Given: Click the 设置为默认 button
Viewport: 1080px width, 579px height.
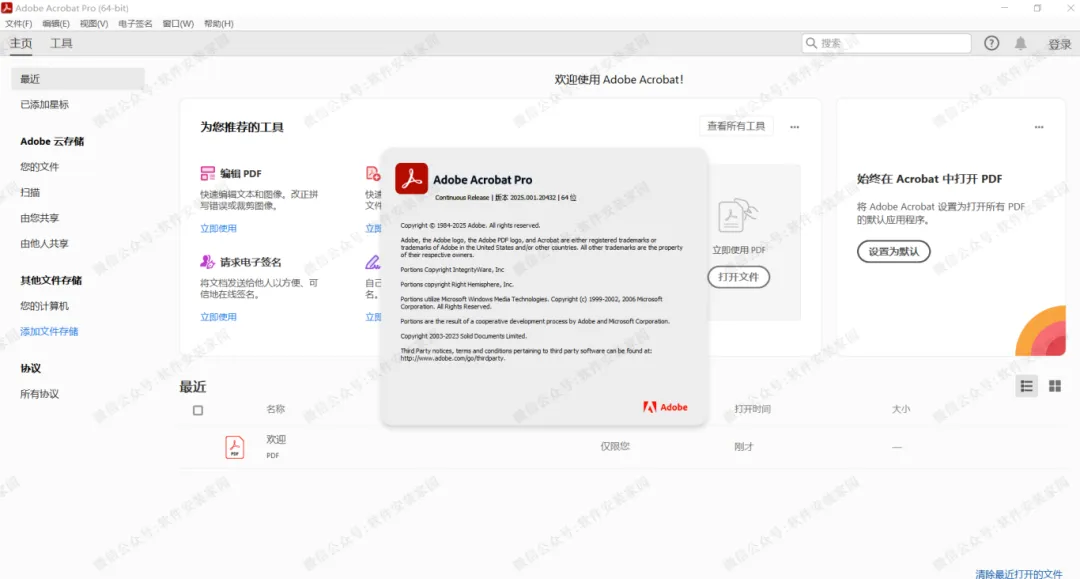Looking at the screenshot, I should (x=893, y=251).
